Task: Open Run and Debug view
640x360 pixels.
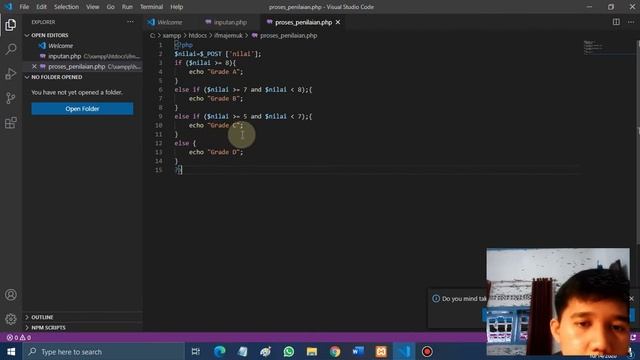Action: pyautogui.click(x=11, y=74)
